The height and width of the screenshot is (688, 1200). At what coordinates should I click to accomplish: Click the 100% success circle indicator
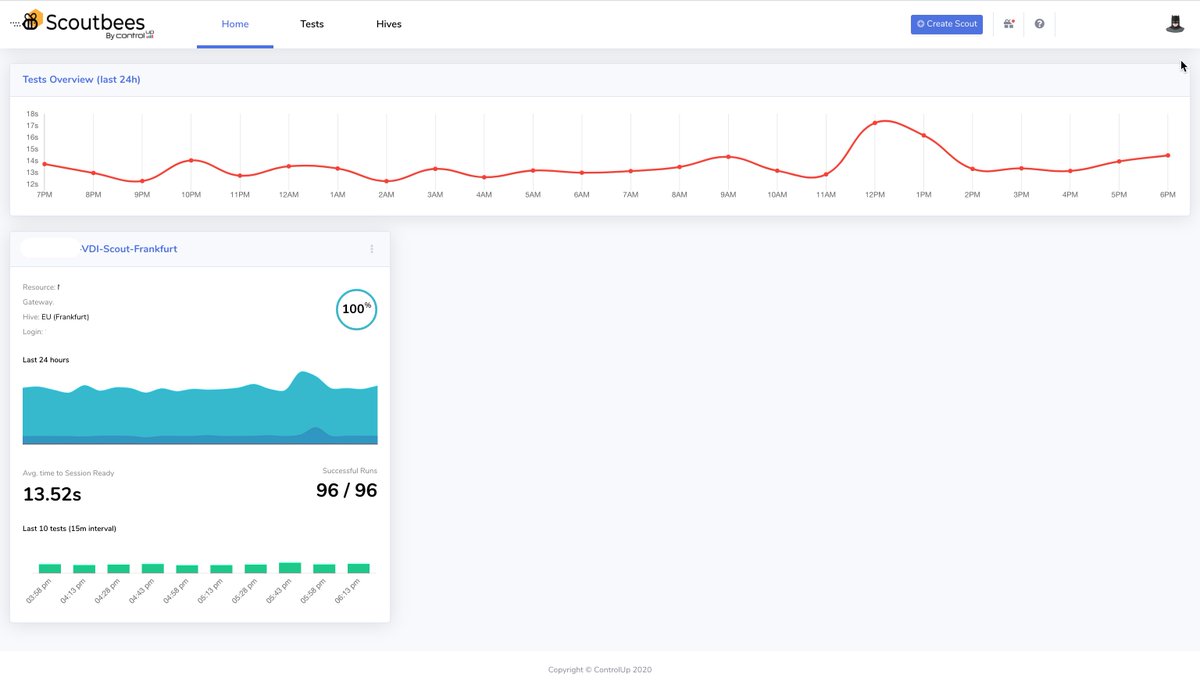[x=357, y=309]
